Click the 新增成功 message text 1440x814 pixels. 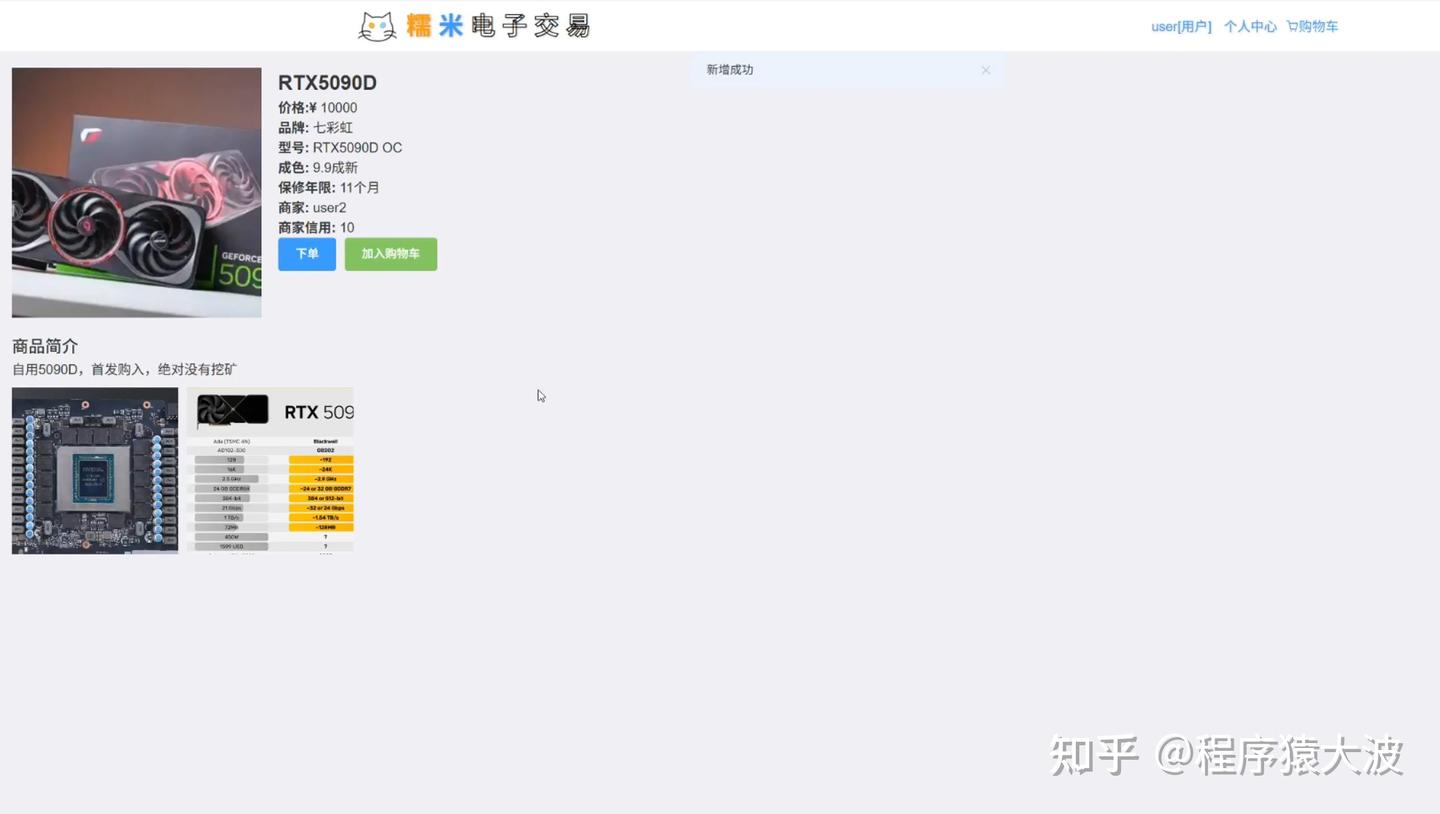click(730, 70)
